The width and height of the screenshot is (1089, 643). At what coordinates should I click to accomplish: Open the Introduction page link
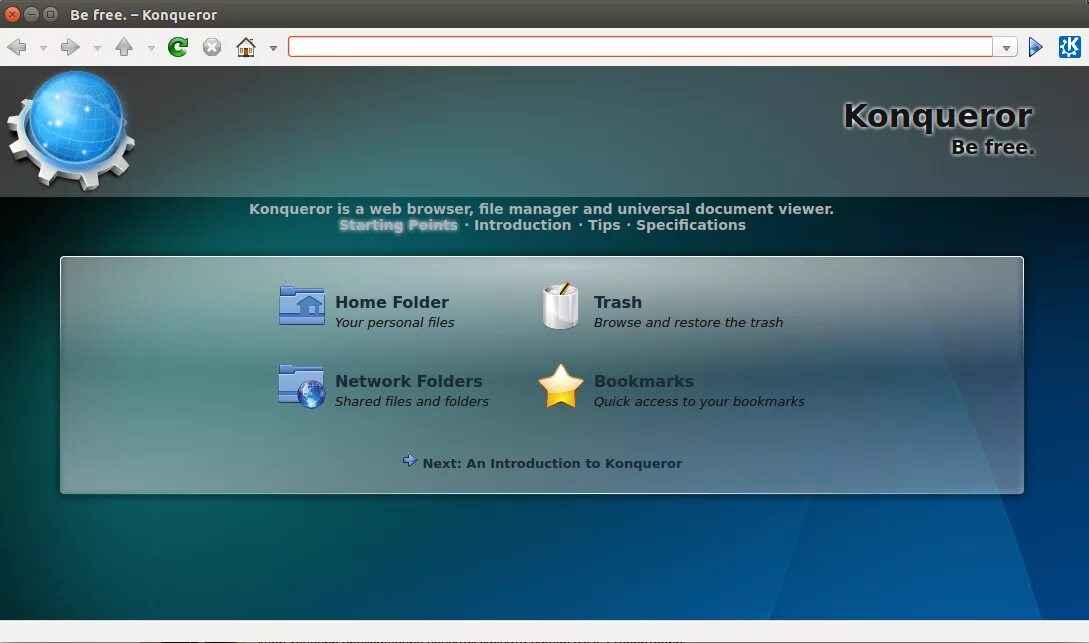pyautogui.click(x=522, y=225)
